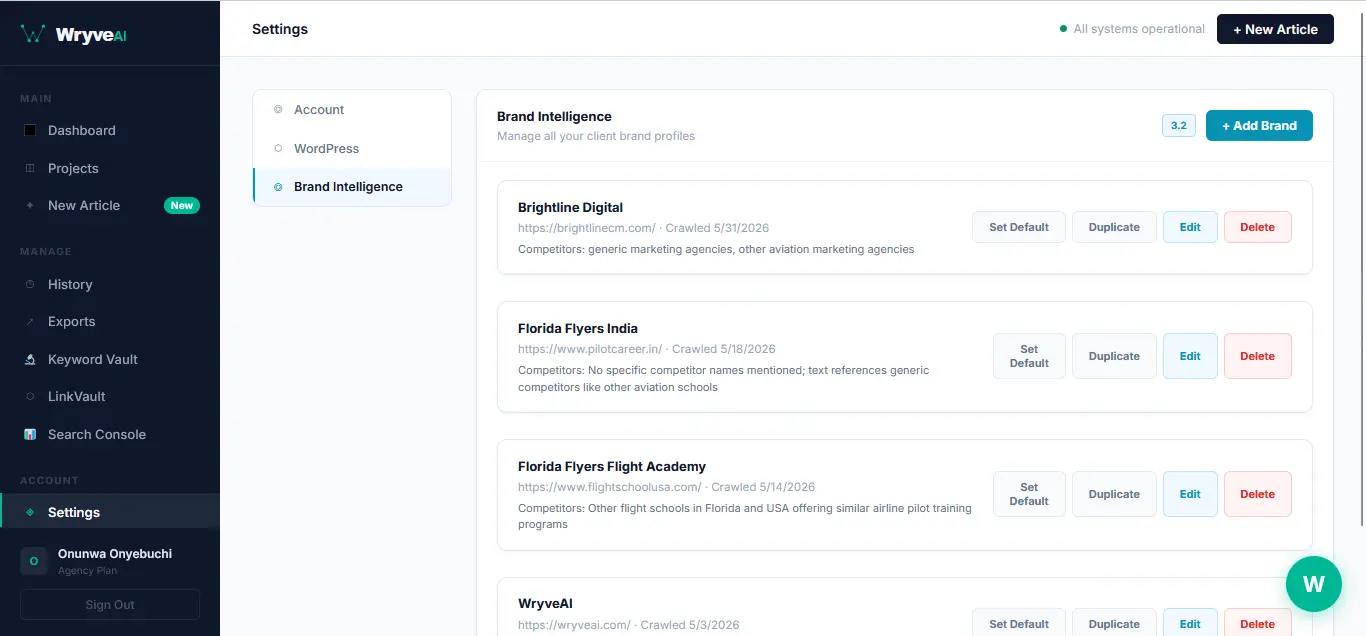Click the Projects icon in sidebar
1366x636 pixels.
(x=30, y=168)
